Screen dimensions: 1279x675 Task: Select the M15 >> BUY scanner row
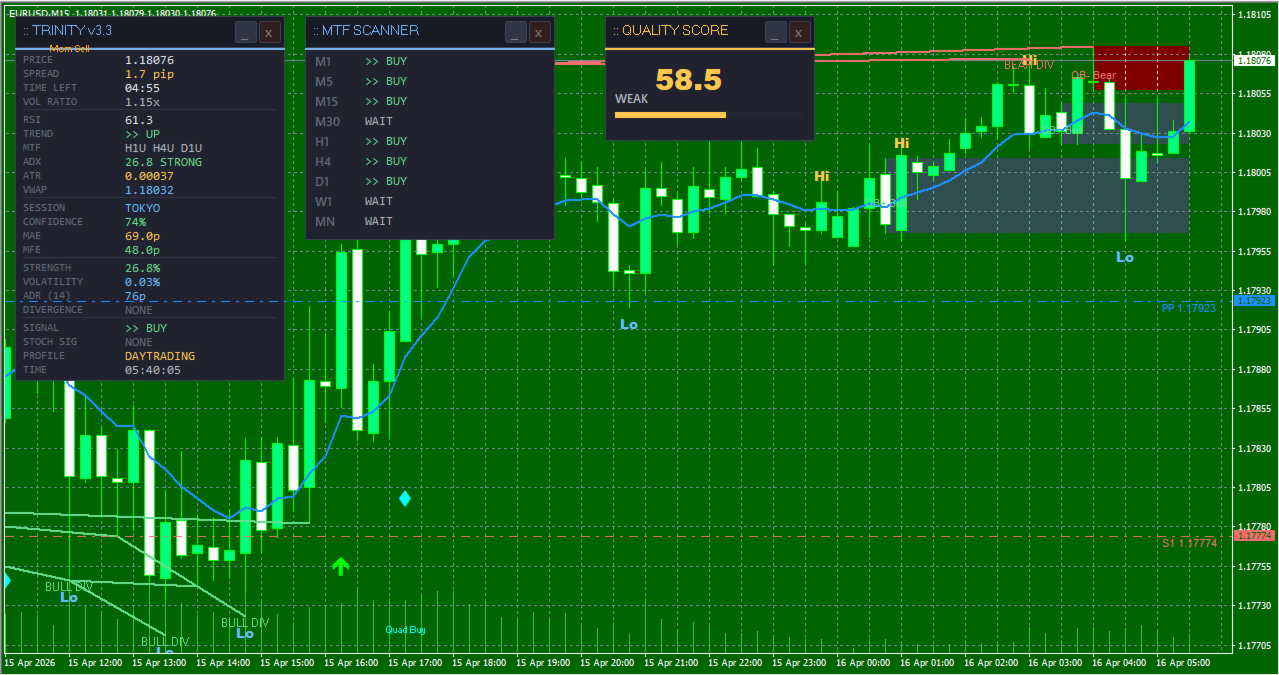pyautogui.click(x=430, y=101)
